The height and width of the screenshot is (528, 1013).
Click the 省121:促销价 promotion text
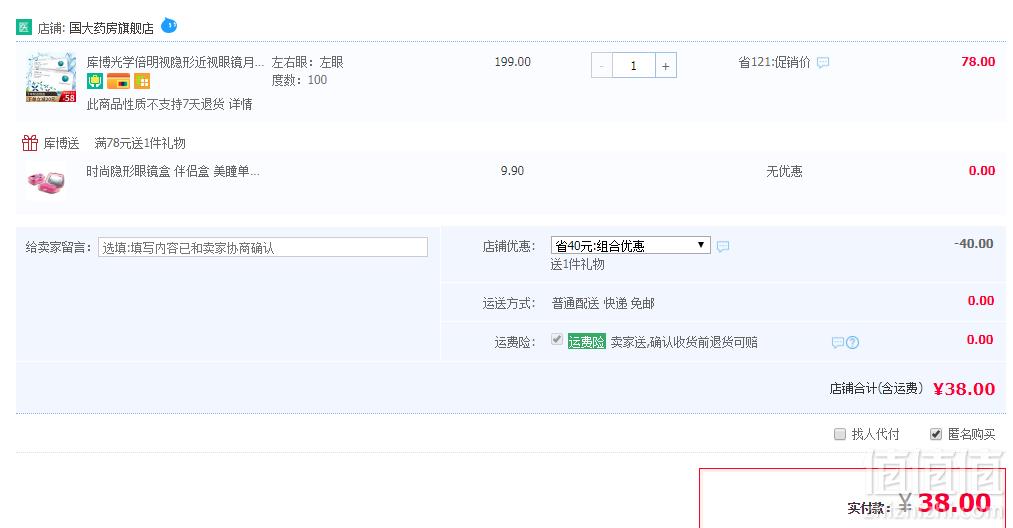click(774, 63)
